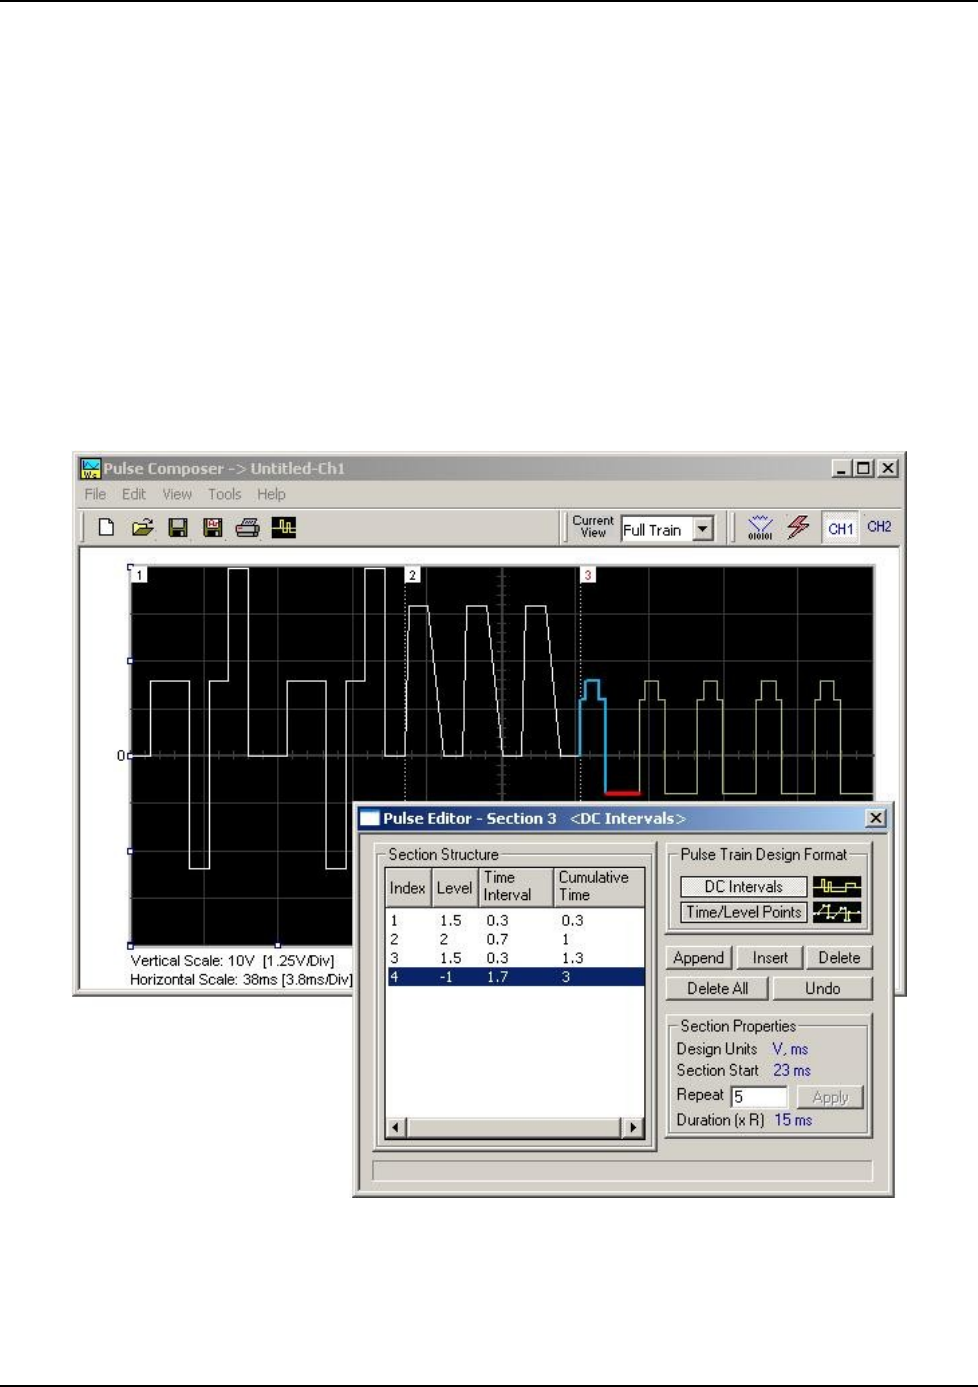
Task: Click the New document toolbar icon
Action: point(106,528)
